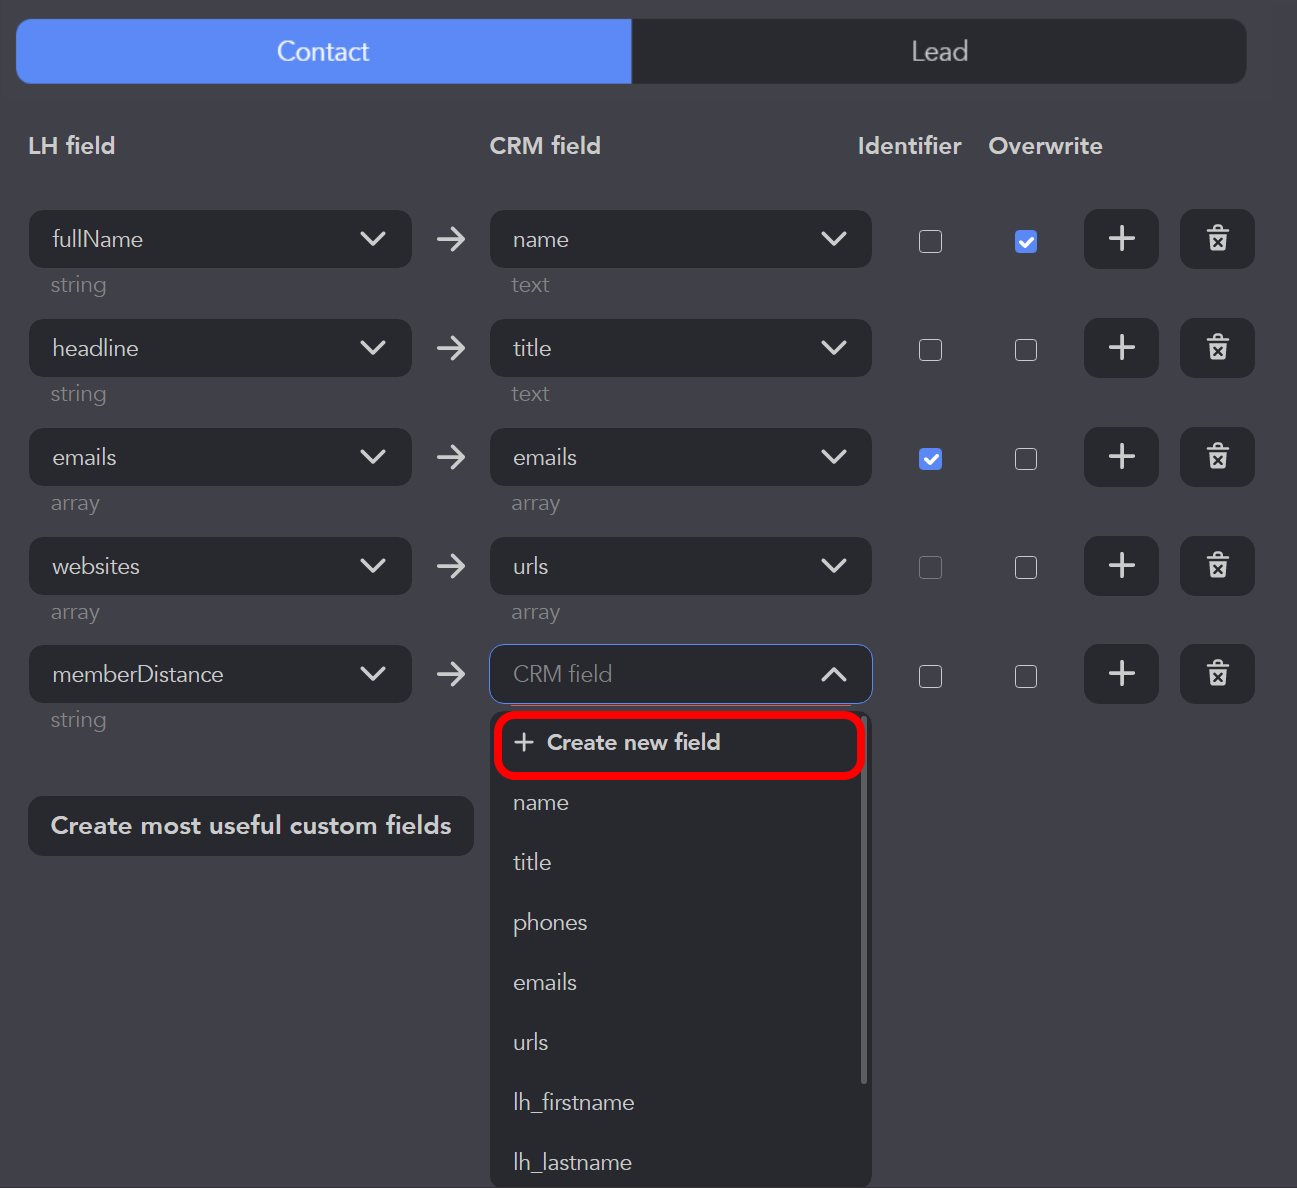Screen dimensions: 1297x1189
Task: Uncheck Identifier for emails row
Action: [930, 459]
